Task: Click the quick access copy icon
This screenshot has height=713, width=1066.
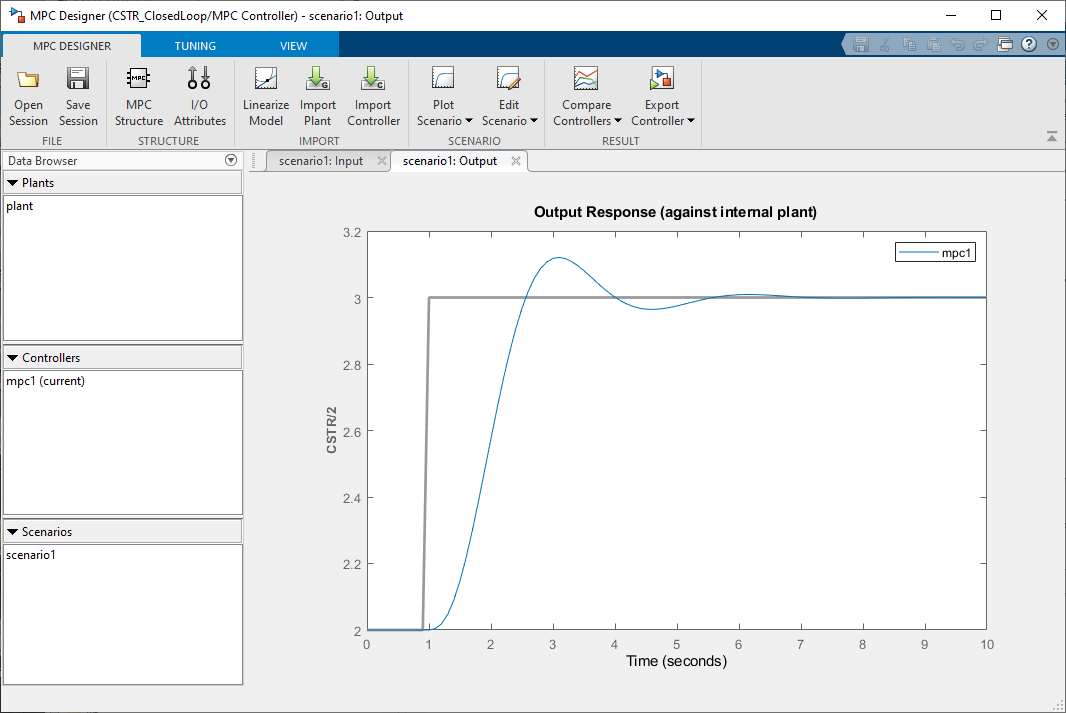Action: [x=909, y=45]
